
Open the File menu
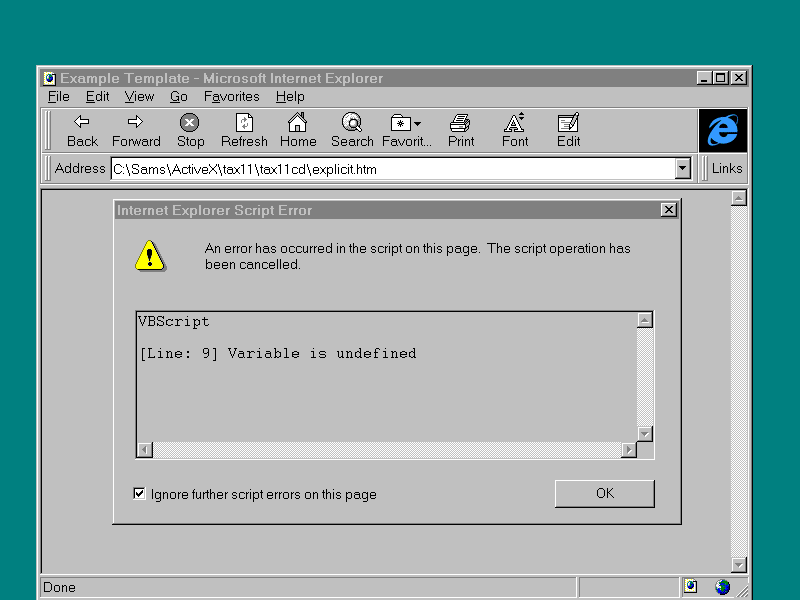(x=59, y=97)
